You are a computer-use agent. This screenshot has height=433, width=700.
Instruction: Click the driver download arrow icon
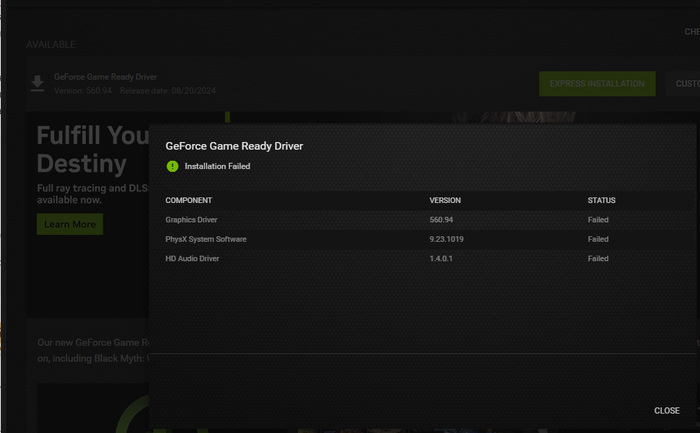[x=38, y=83]
